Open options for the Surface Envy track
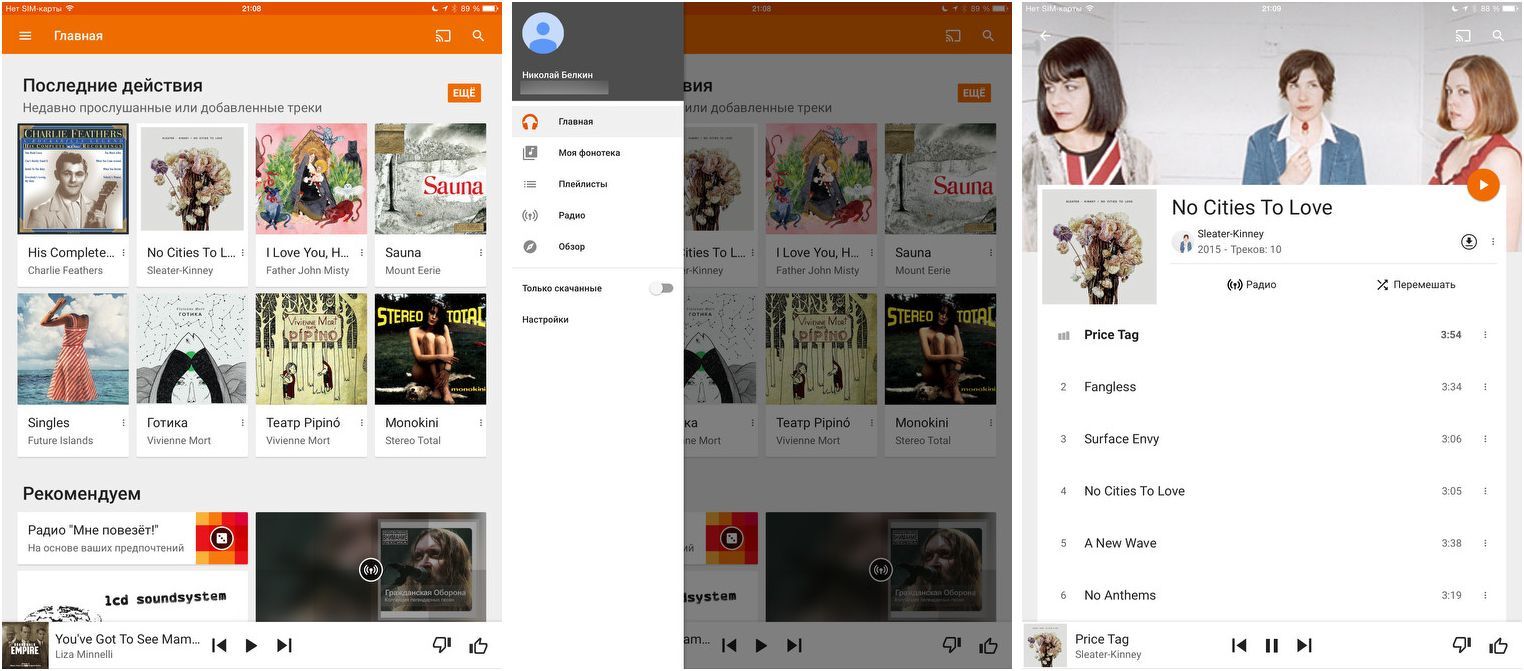This screenshot has height=671, width=1524. pyautogui.click(x=1485, y=439)
